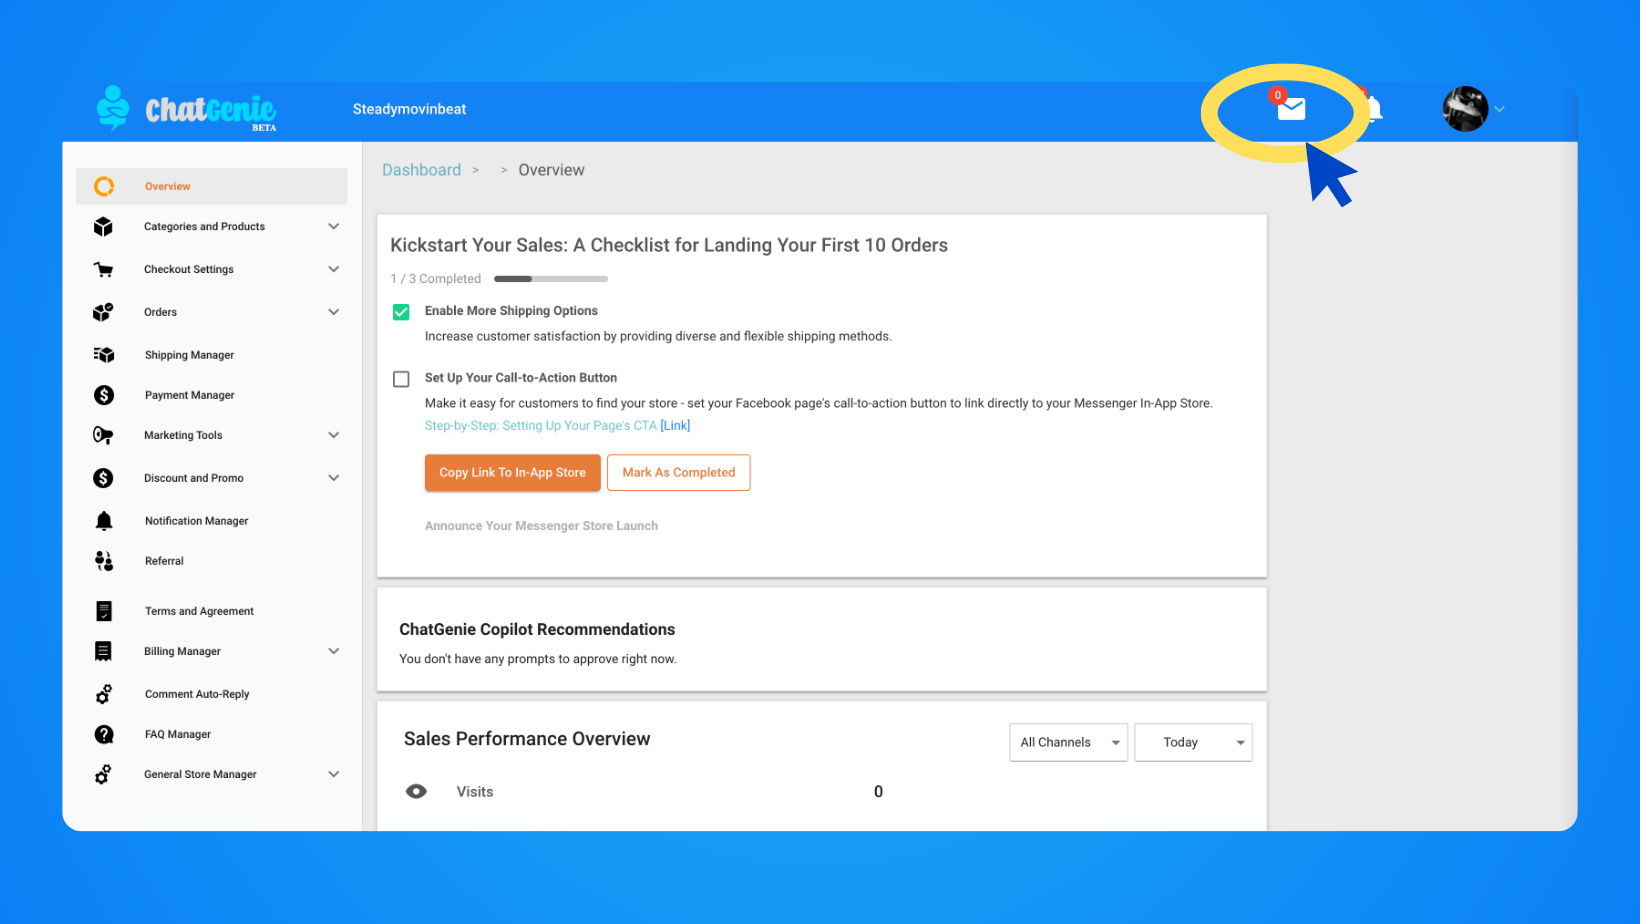The width and height of the screenshot is (1640, 924).
Task: Open the Today date range dropdown
Action: [1194, 742]
